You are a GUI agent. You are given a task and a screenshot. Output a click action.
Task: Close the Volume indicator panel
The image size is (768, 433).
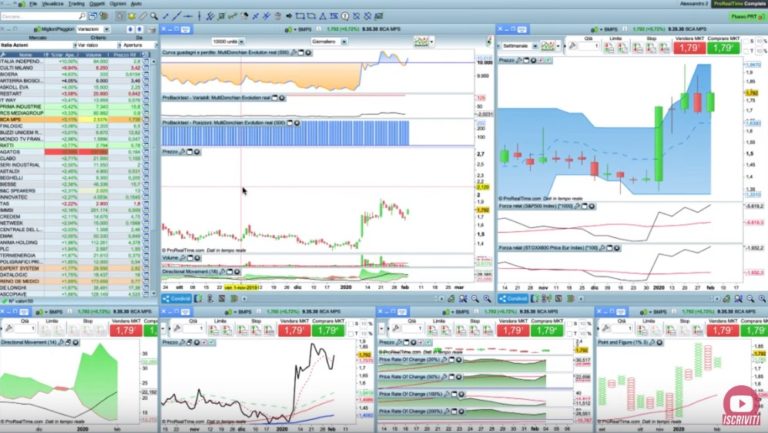click(197, 258)
